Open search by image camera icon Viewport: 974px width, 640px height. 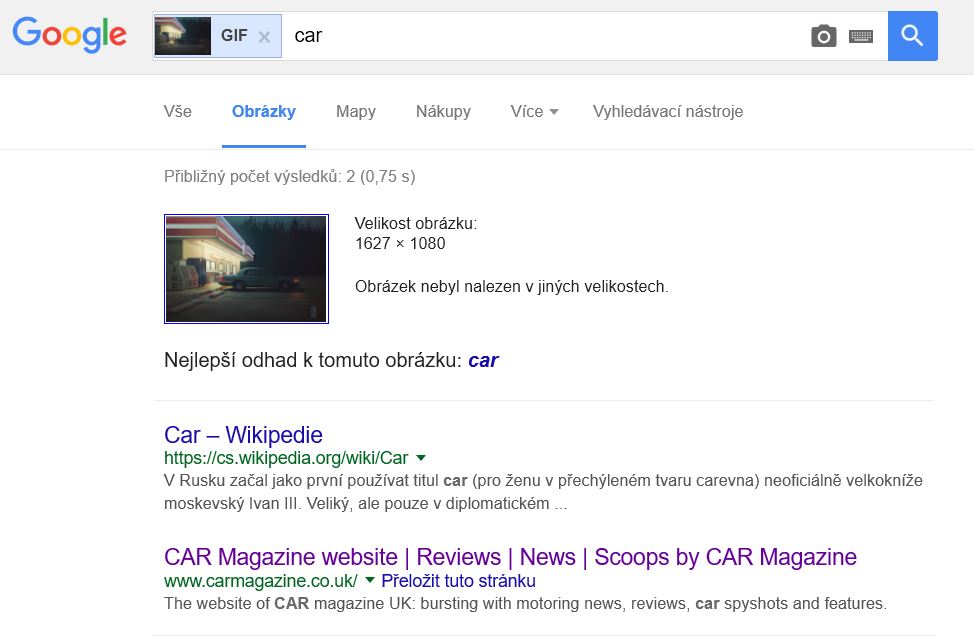click(824, 36)
